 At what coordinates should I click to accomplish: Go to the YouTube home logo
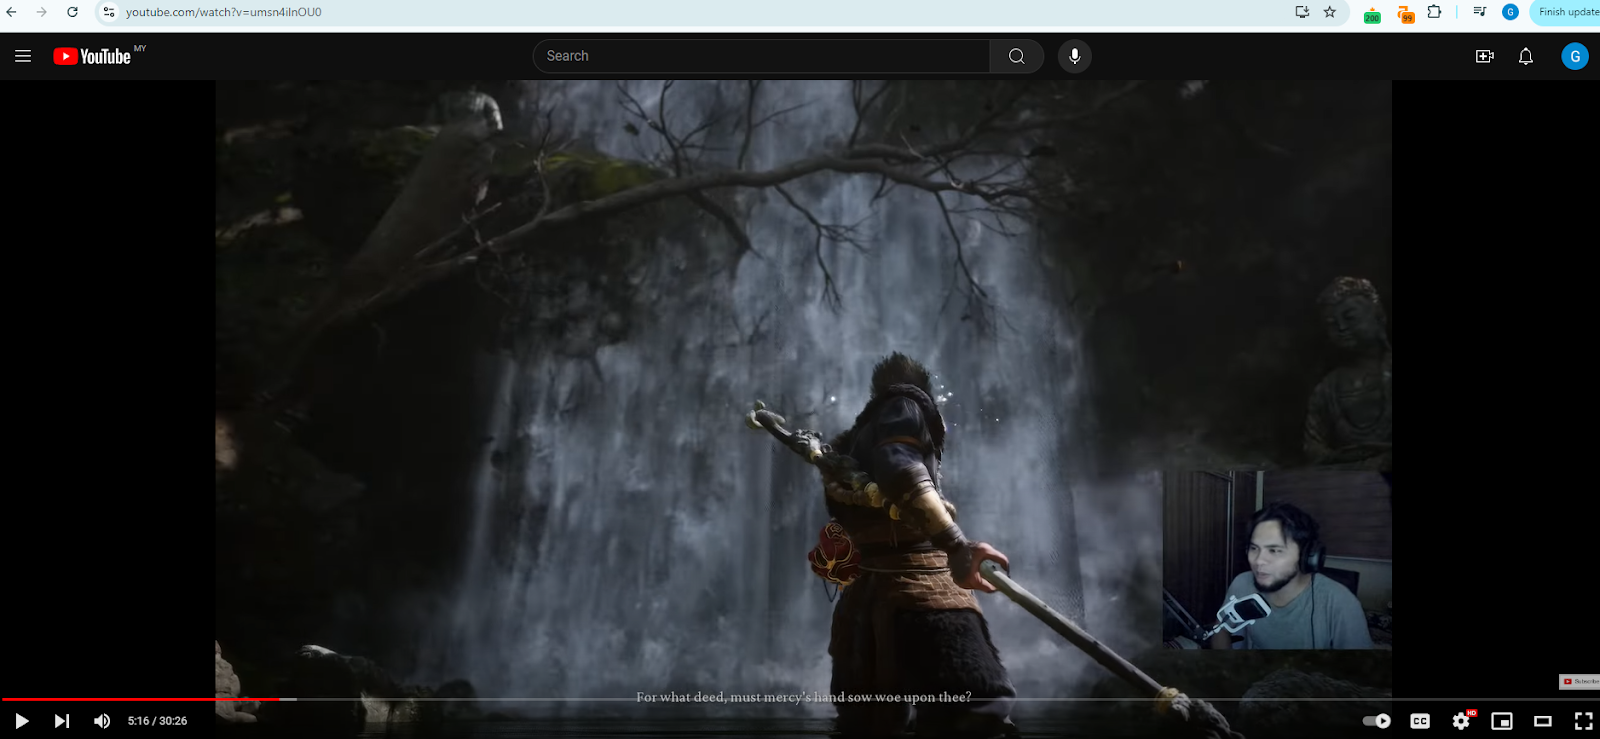pyautogui.click(x=92, y=57)
